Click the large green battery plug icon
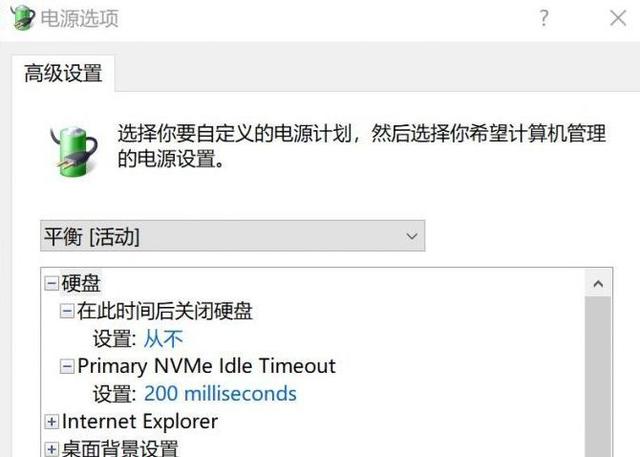The width and height of the screenshot is (640, 457). [x=74, y=152]
